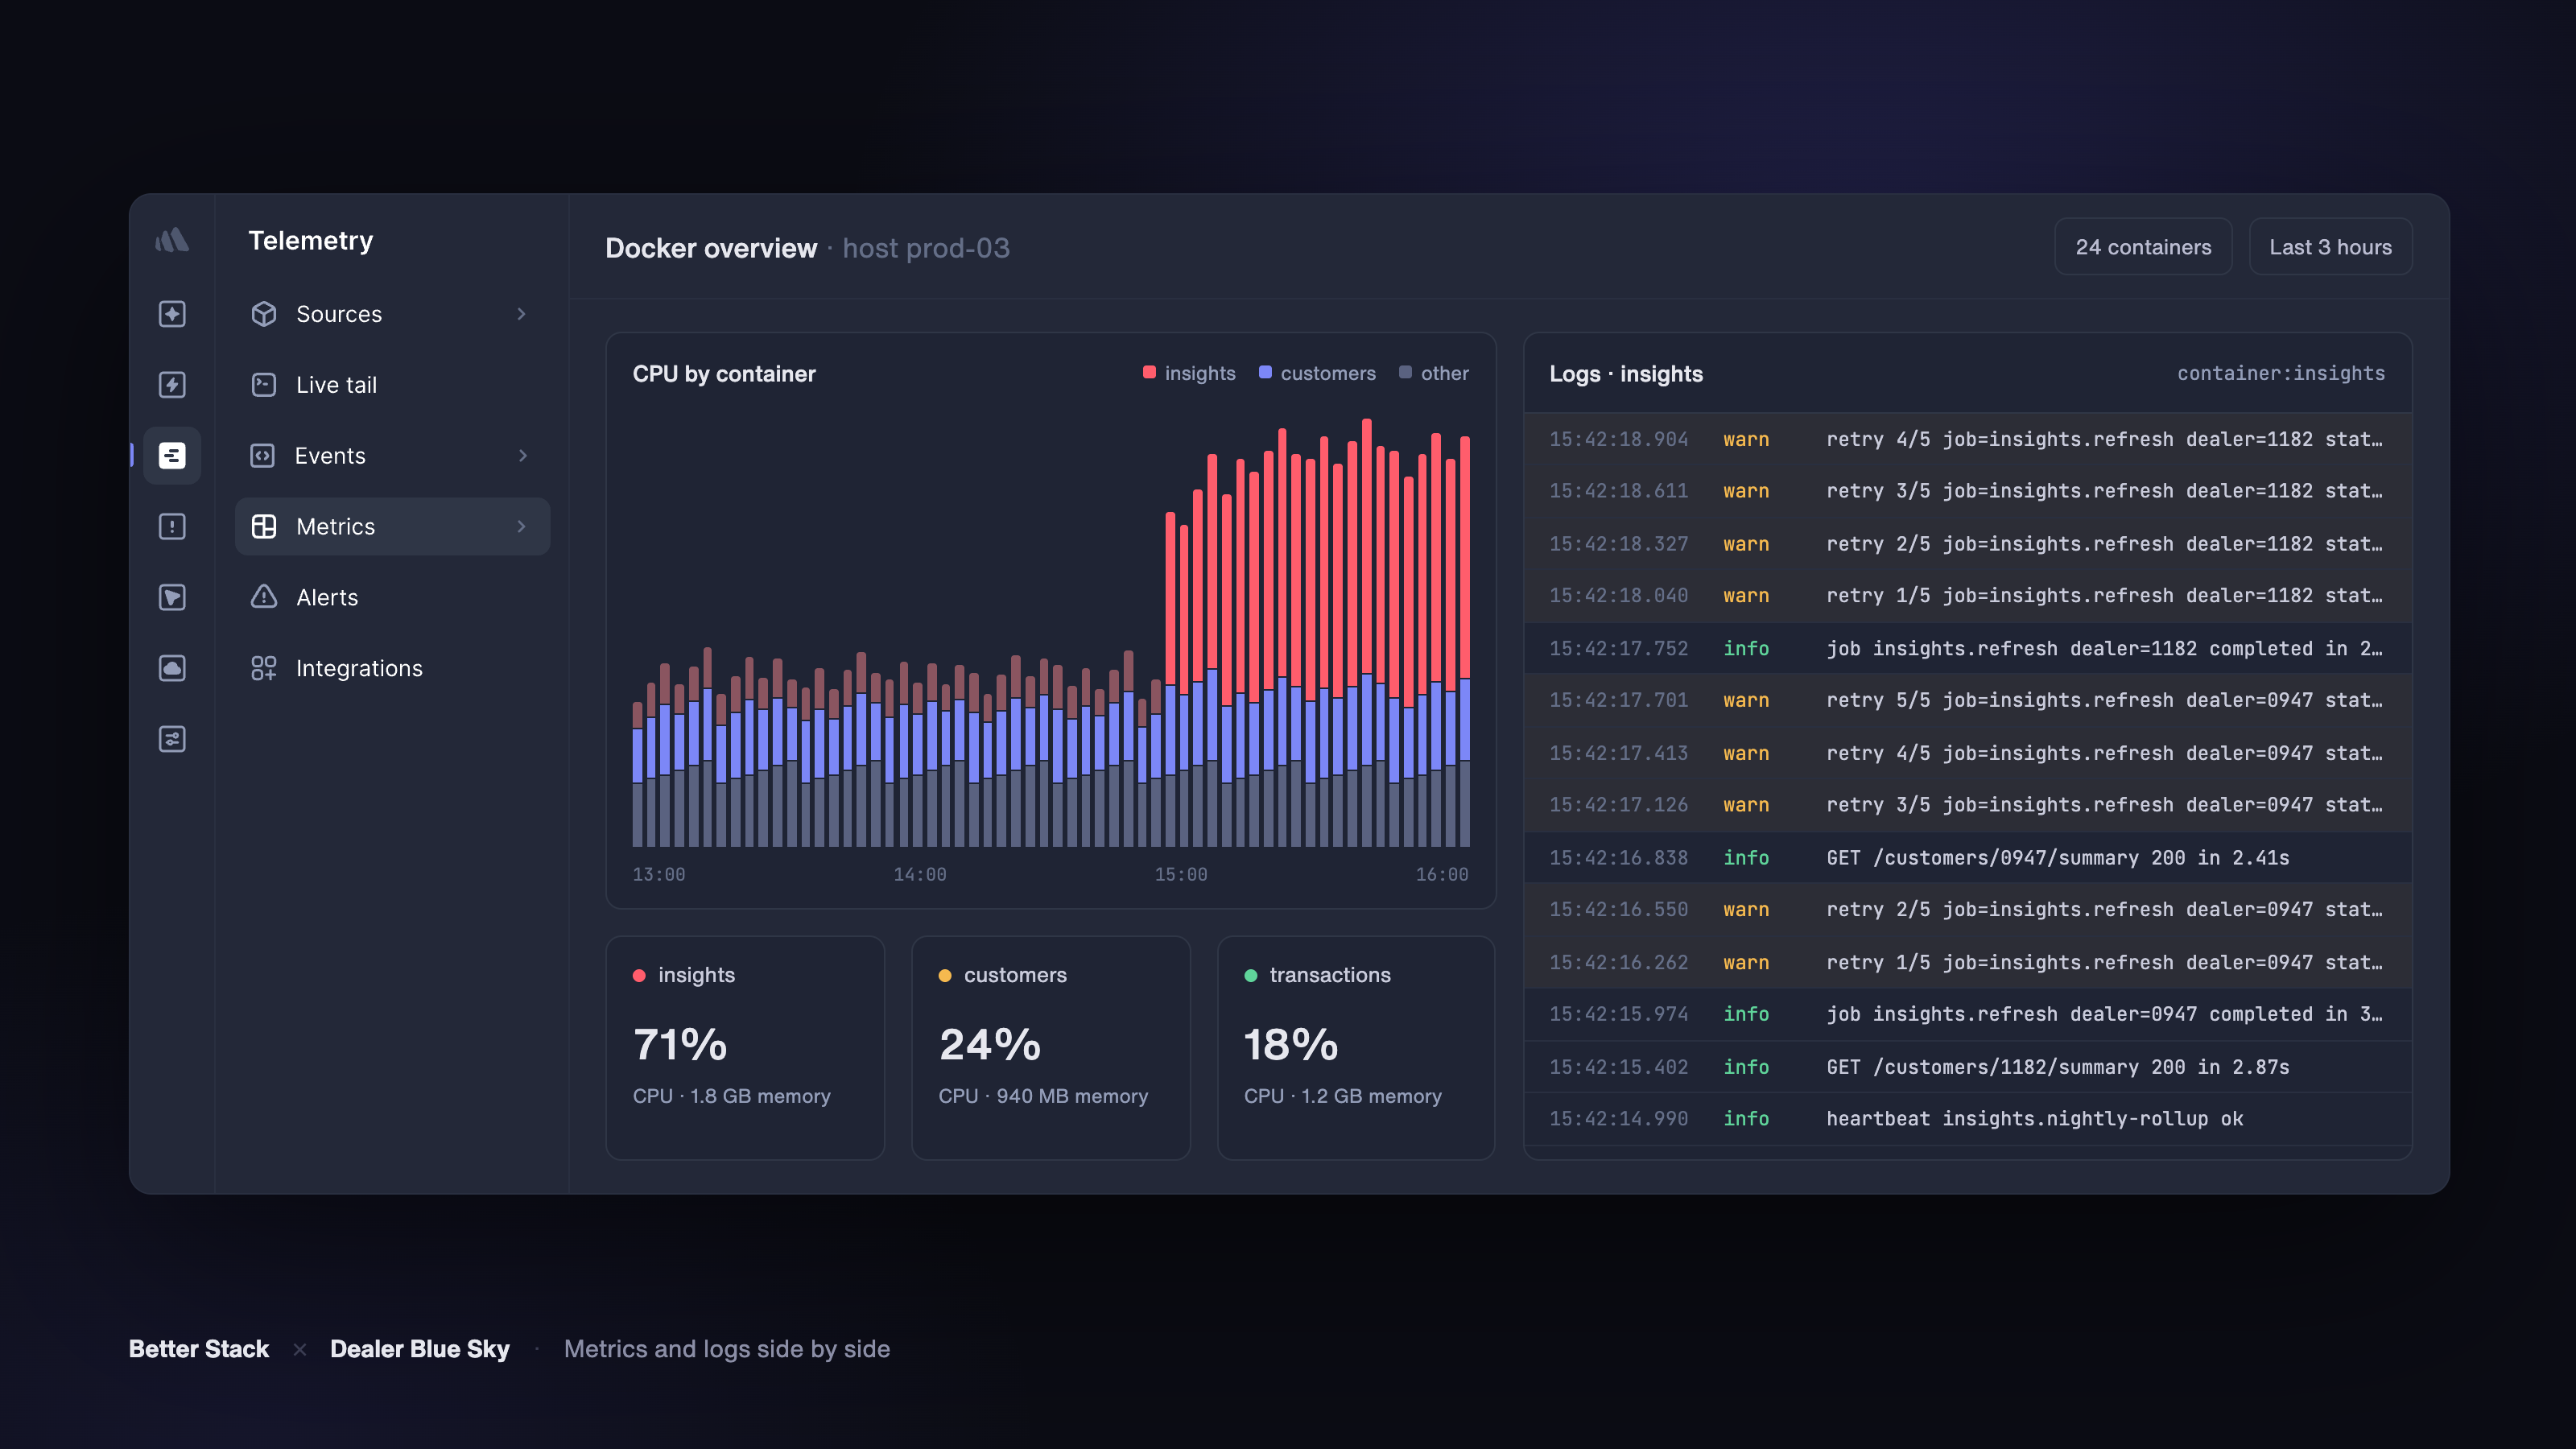Open the customers 24% CPU card
This screenshot has height=1449, width=2576.
tap(1051, 1047)
